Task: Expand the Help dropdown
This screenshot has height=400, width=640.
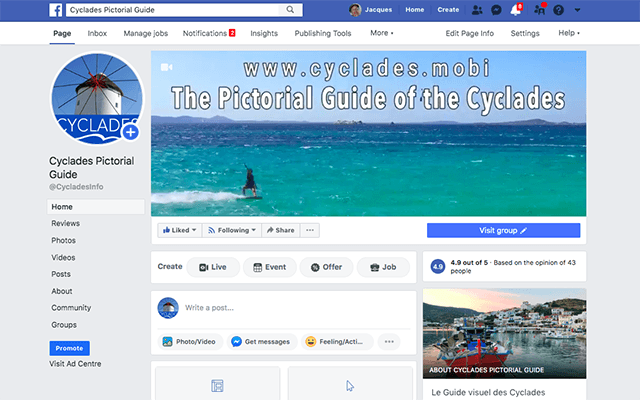Action: [569, 33]
